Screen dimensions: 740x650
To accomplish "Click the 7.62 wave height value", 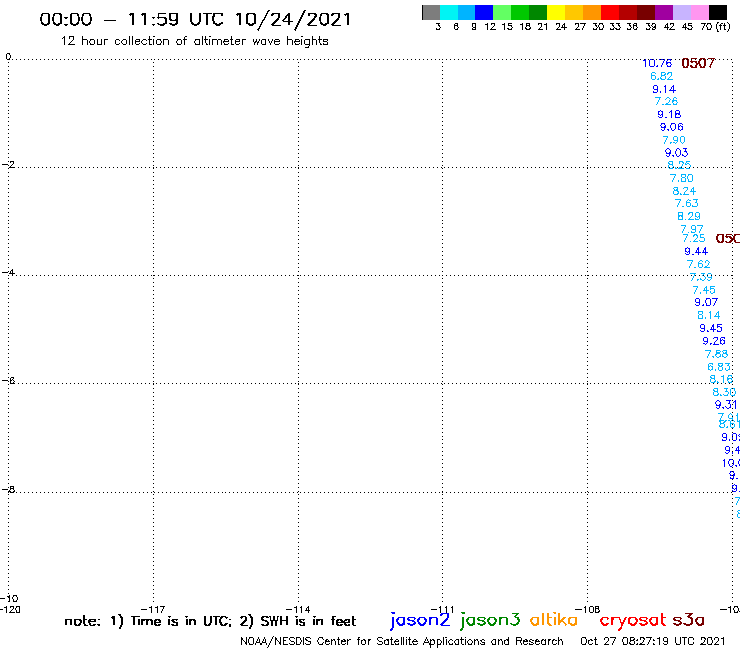I will (698, 264).
